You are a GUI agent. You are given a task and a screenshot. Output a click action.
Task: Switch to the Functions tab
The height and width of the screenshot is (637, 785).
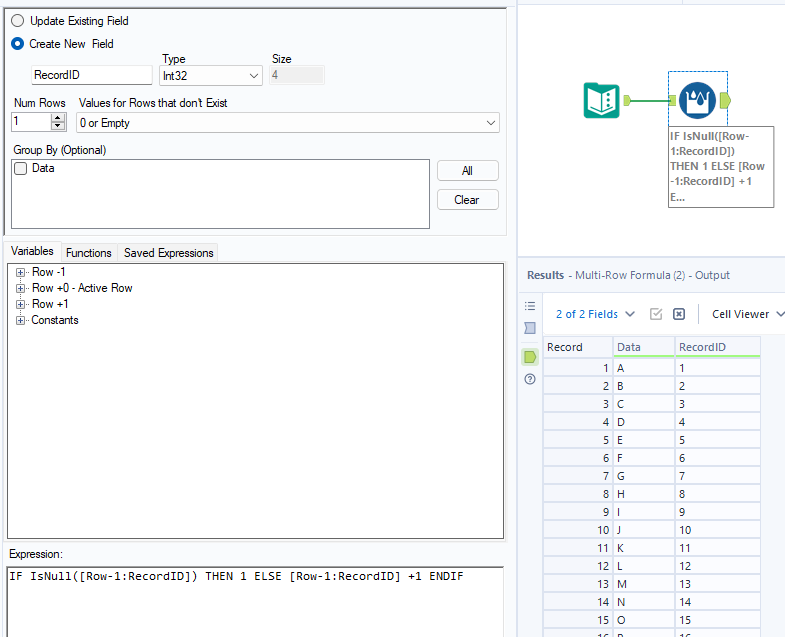click(x=89, y=253)
